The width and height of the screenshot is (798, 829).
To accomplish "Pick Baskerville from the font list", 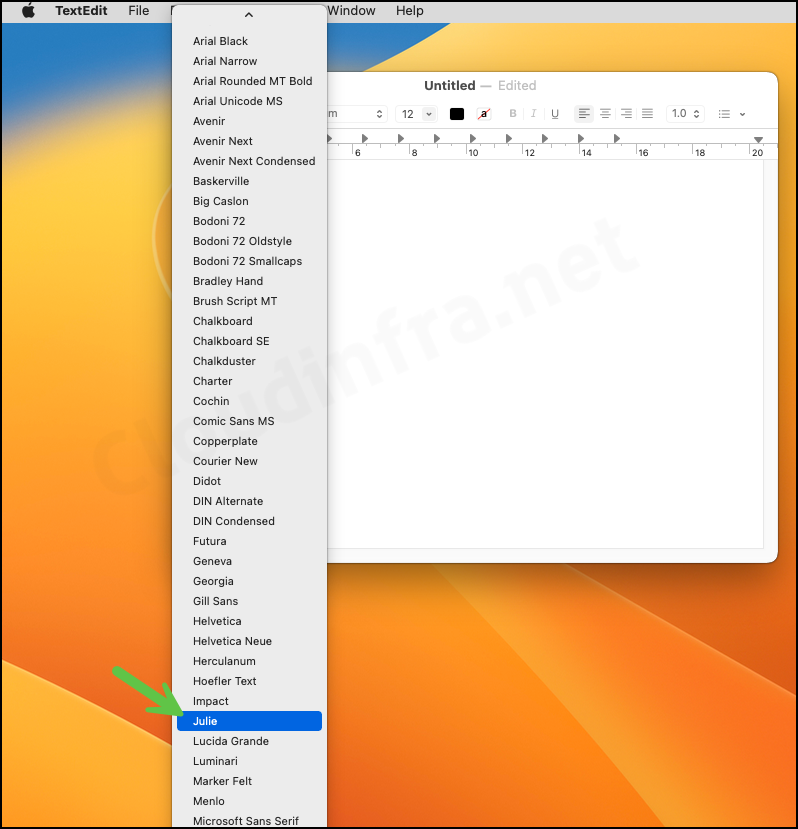I will [249, 181].
